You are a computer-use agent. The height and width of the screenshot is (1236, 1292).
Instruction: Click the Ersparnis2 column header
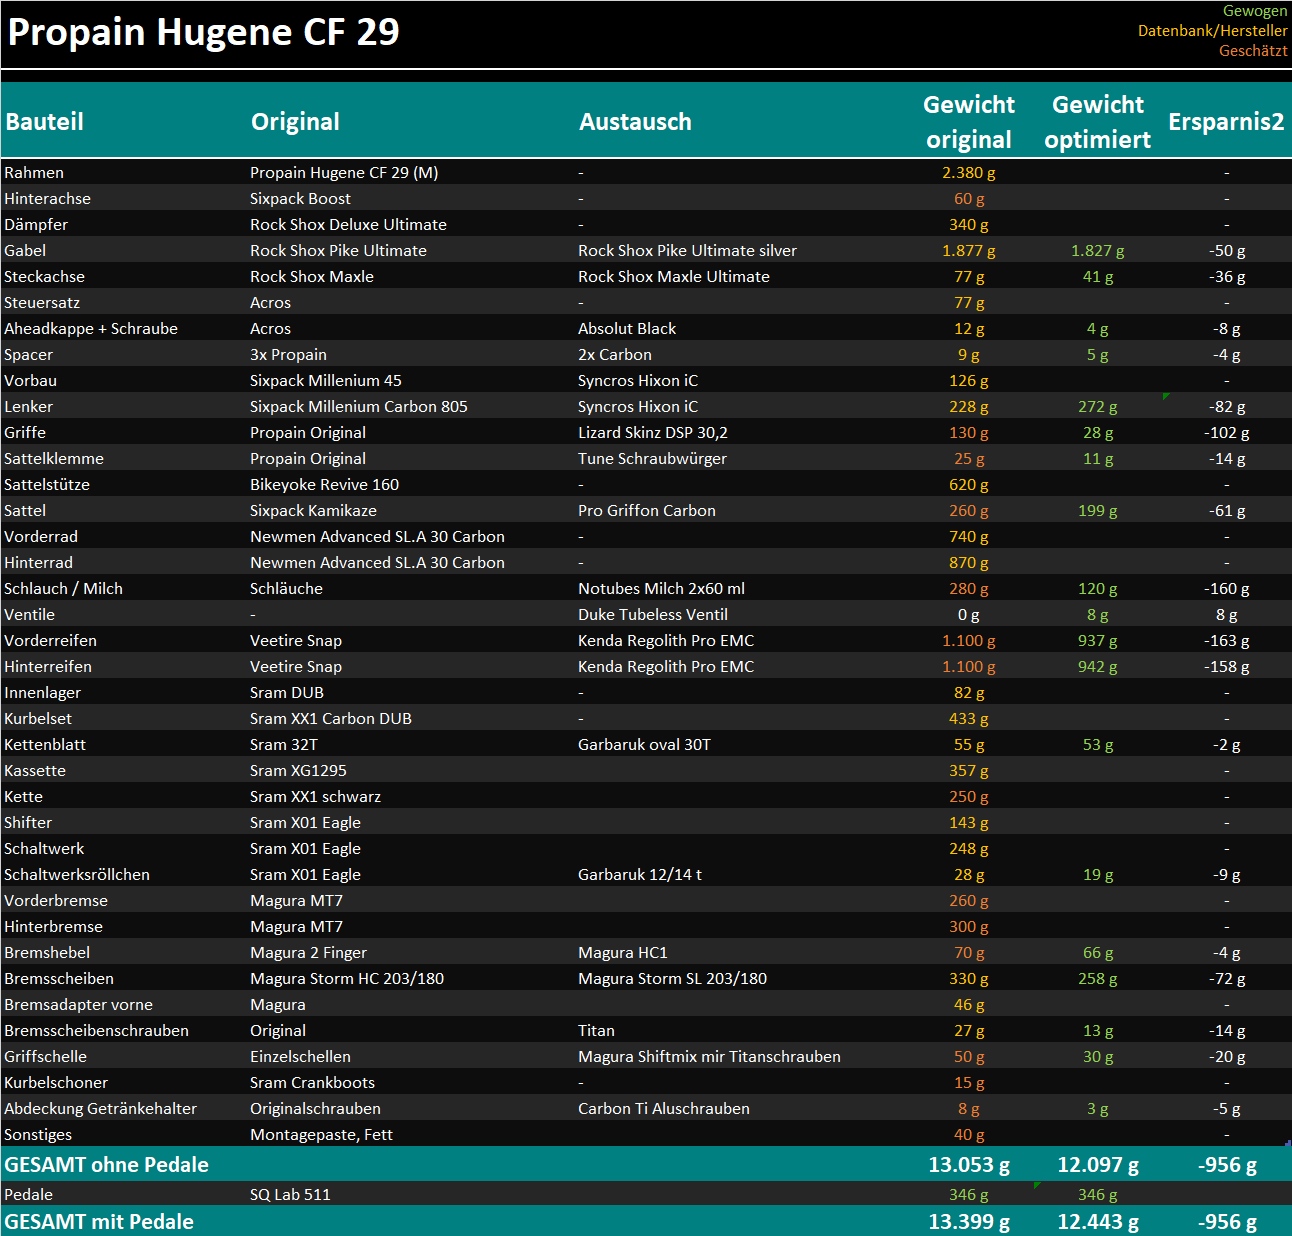click(x=1226, y=122)
